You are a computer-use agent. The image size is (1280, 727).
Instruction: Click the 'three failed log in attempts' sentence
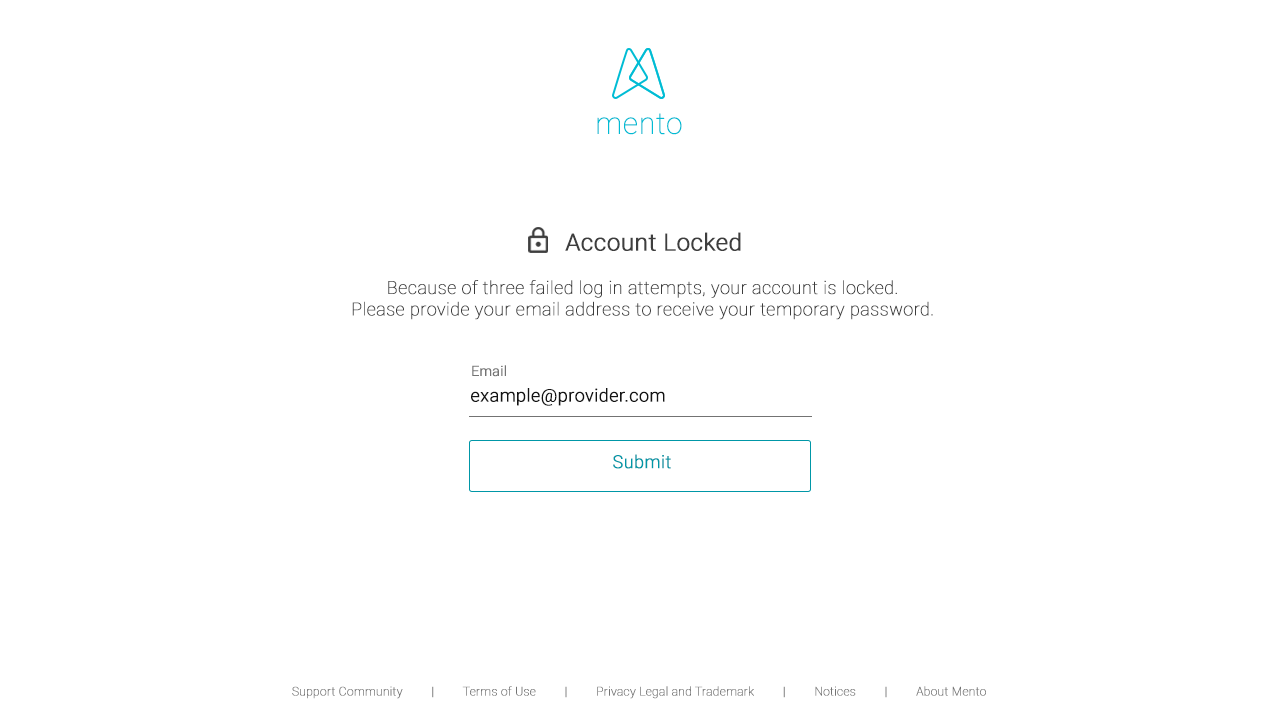pos(642,288)
